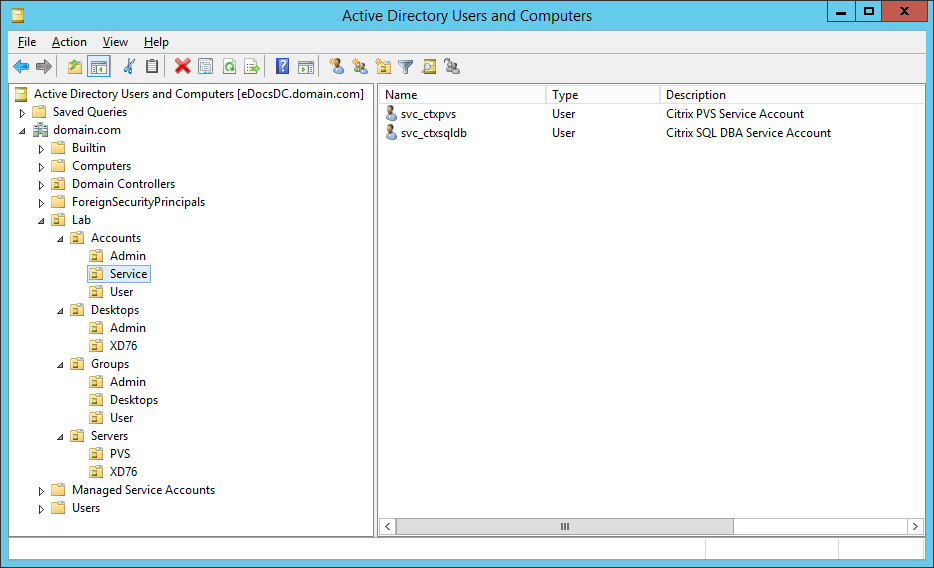Expand the Builtin tree node
The image size is (934, 568).
pyautogui.click(x=41, y=148)
